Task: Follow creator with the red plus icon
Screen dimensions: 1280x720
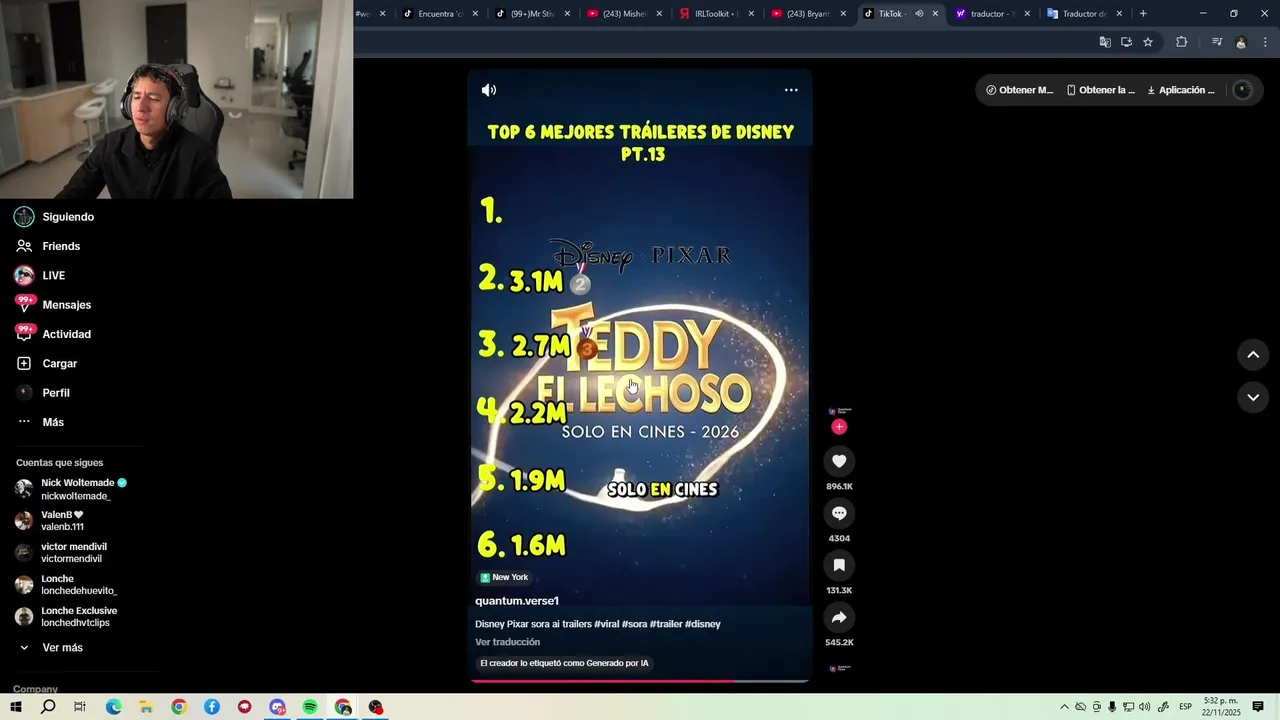Action: pyautogui.click(x=839, y=427)
